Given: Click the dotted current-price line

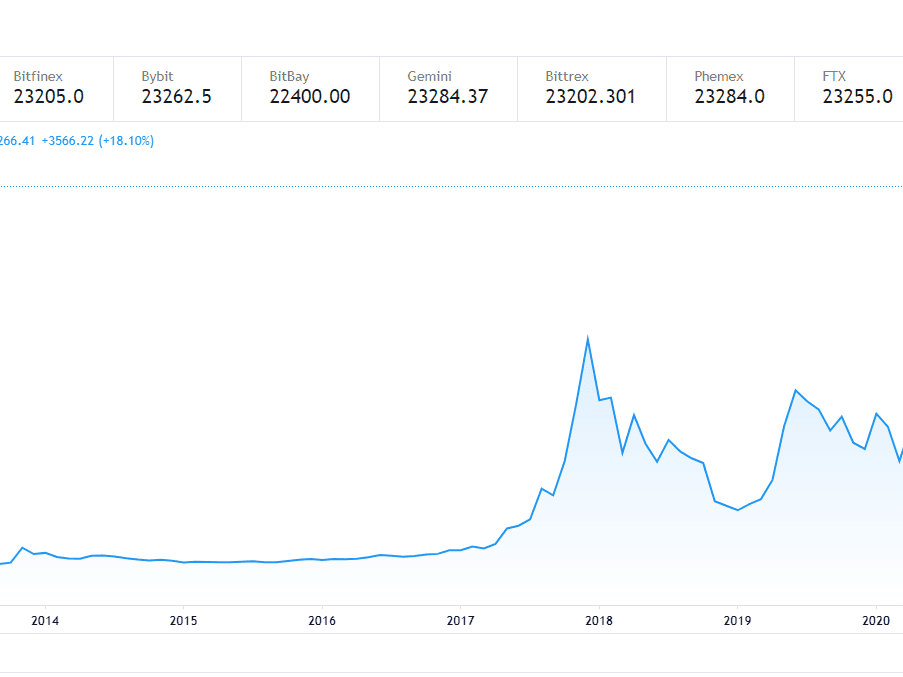Looking at the screenshot, I should pyautogui.click(x=452, y=187).
